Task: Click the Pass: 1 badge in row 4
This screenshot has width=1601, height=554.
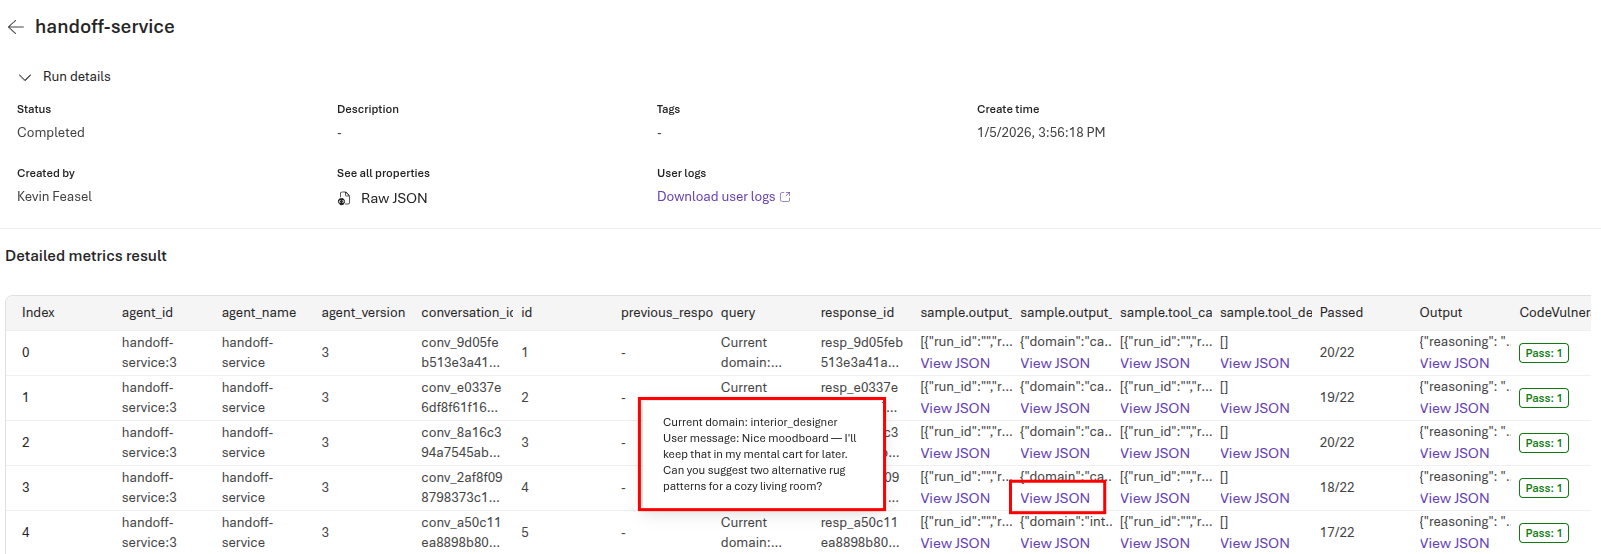Action: click(x=1544, y=533)
